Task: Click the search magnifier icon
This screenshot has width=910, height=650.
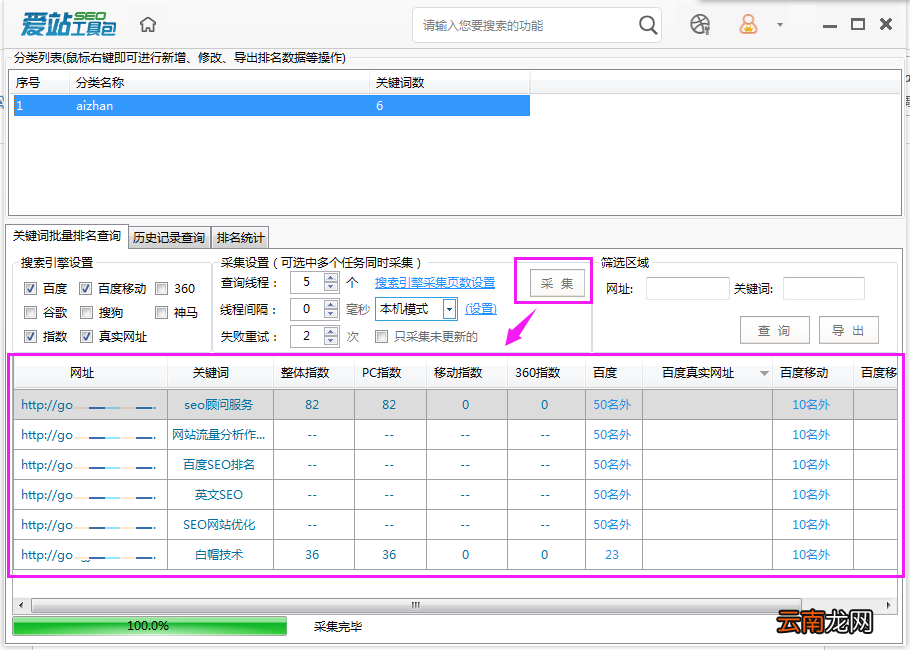Action: click(x=648, y=25)
